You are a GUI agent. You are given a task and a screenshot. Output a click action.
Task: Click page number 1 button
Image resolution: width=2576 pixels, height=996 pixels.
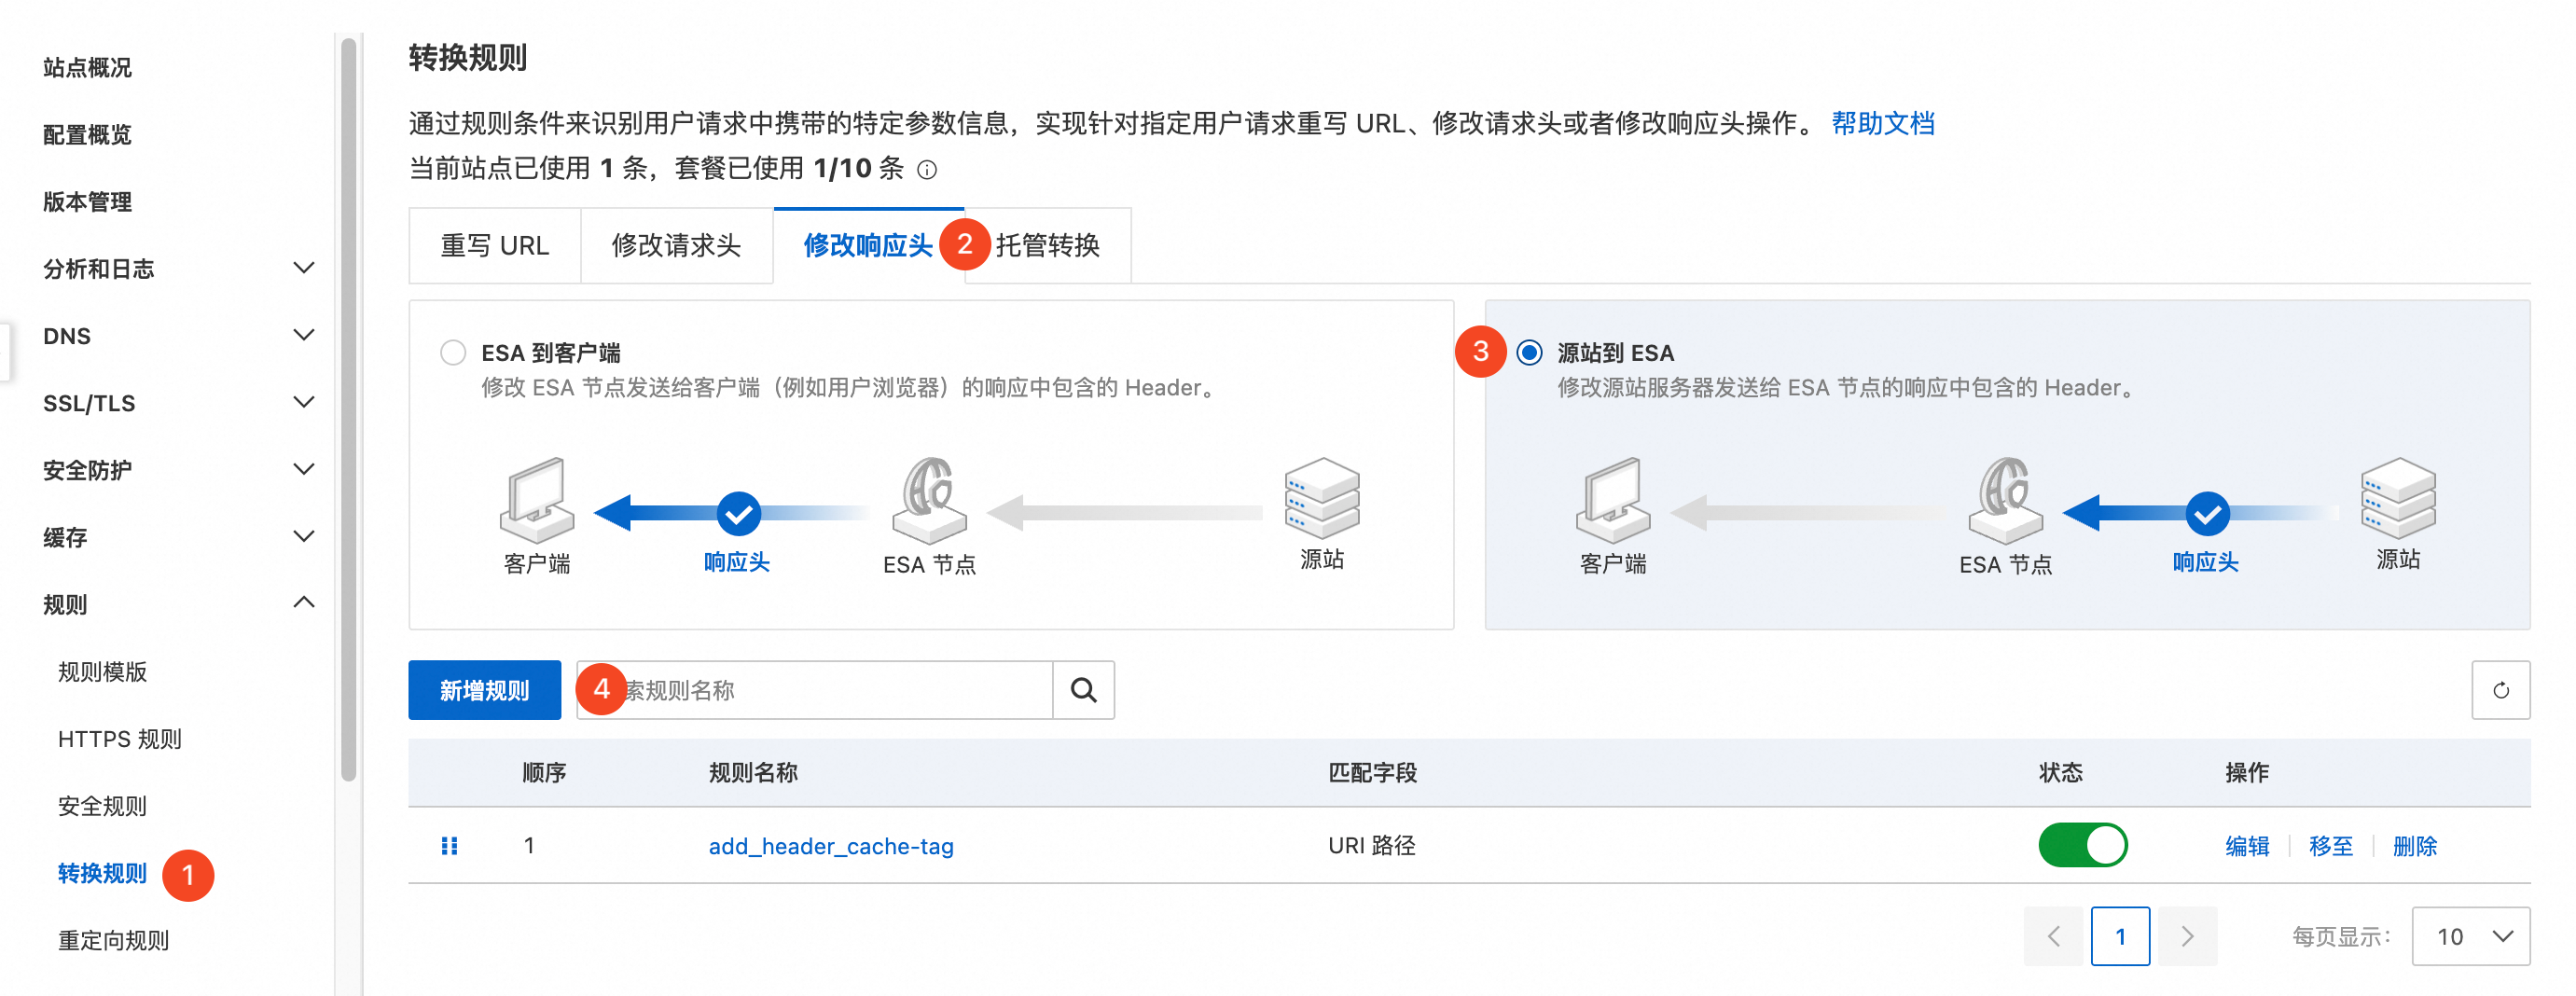coord(2120,936)
